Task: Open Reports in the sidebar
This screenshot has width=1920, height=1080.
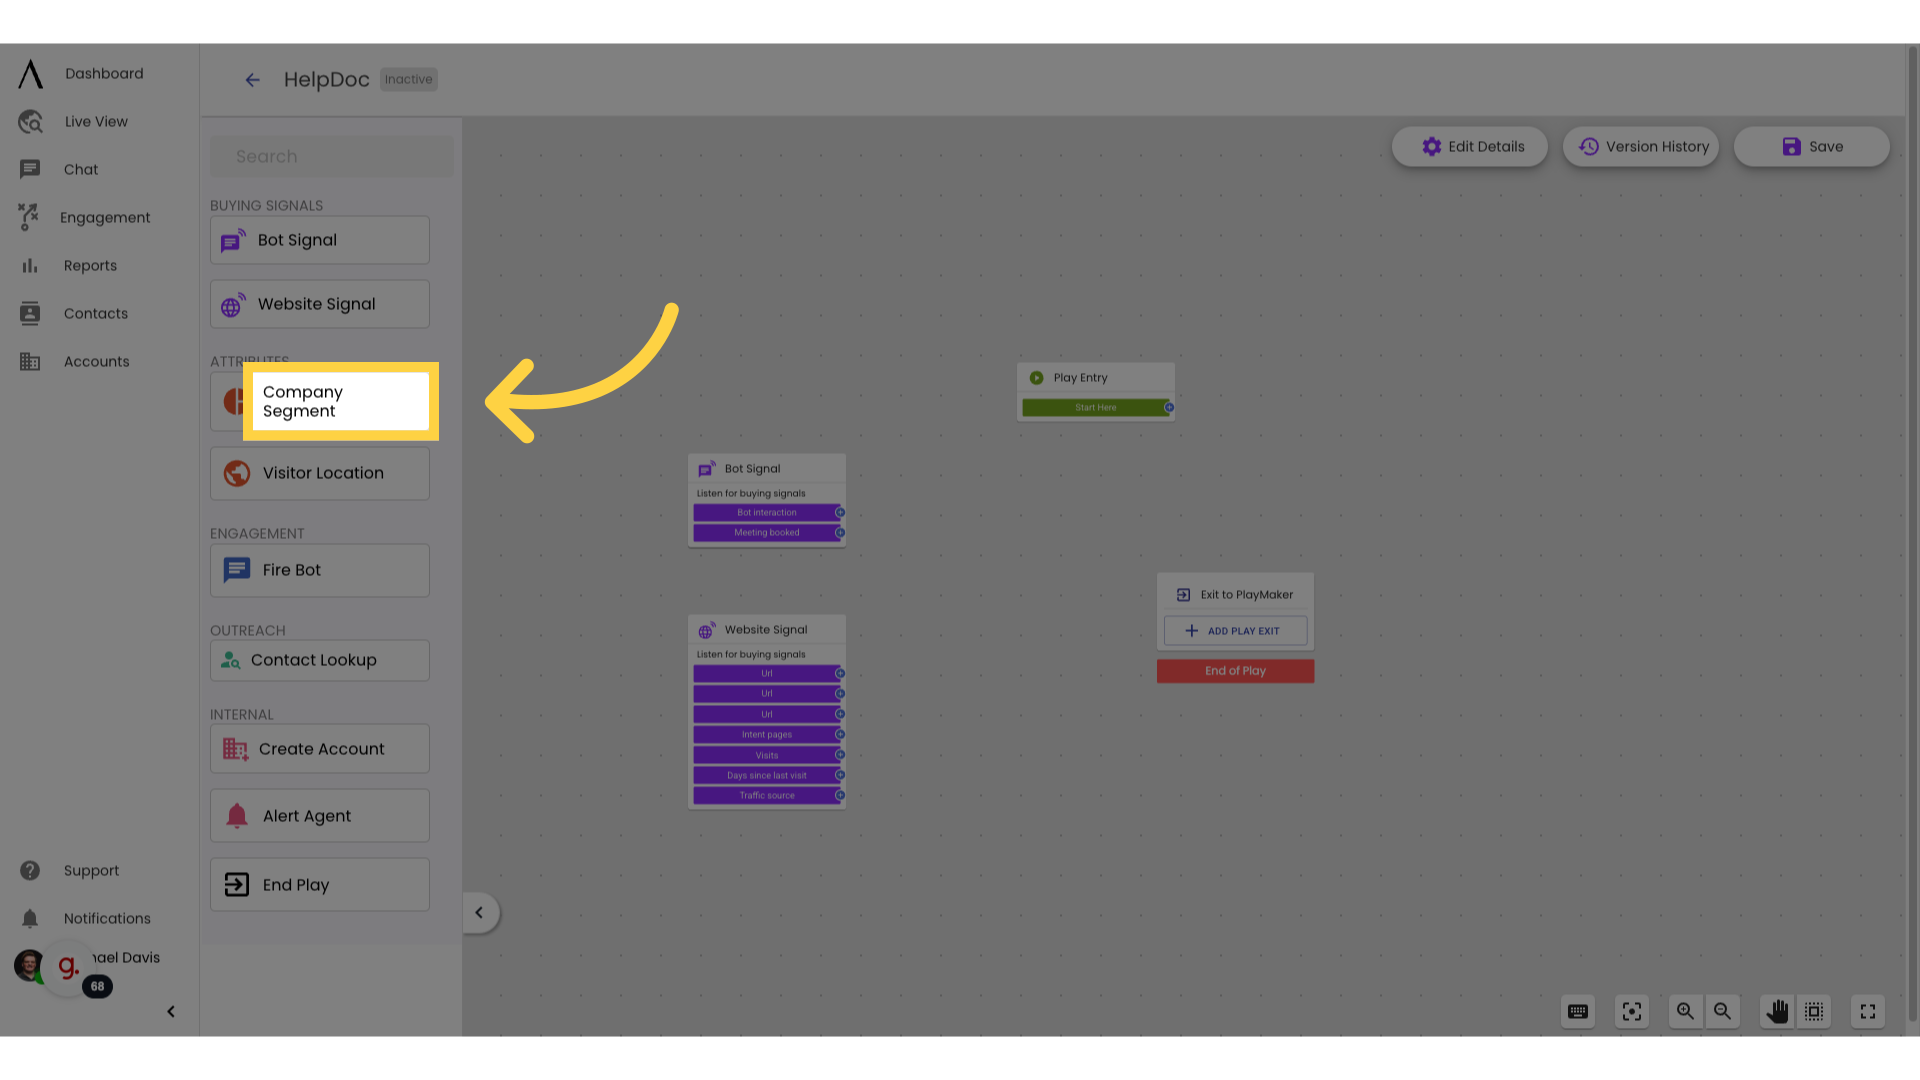Action: tap(90, 266)
